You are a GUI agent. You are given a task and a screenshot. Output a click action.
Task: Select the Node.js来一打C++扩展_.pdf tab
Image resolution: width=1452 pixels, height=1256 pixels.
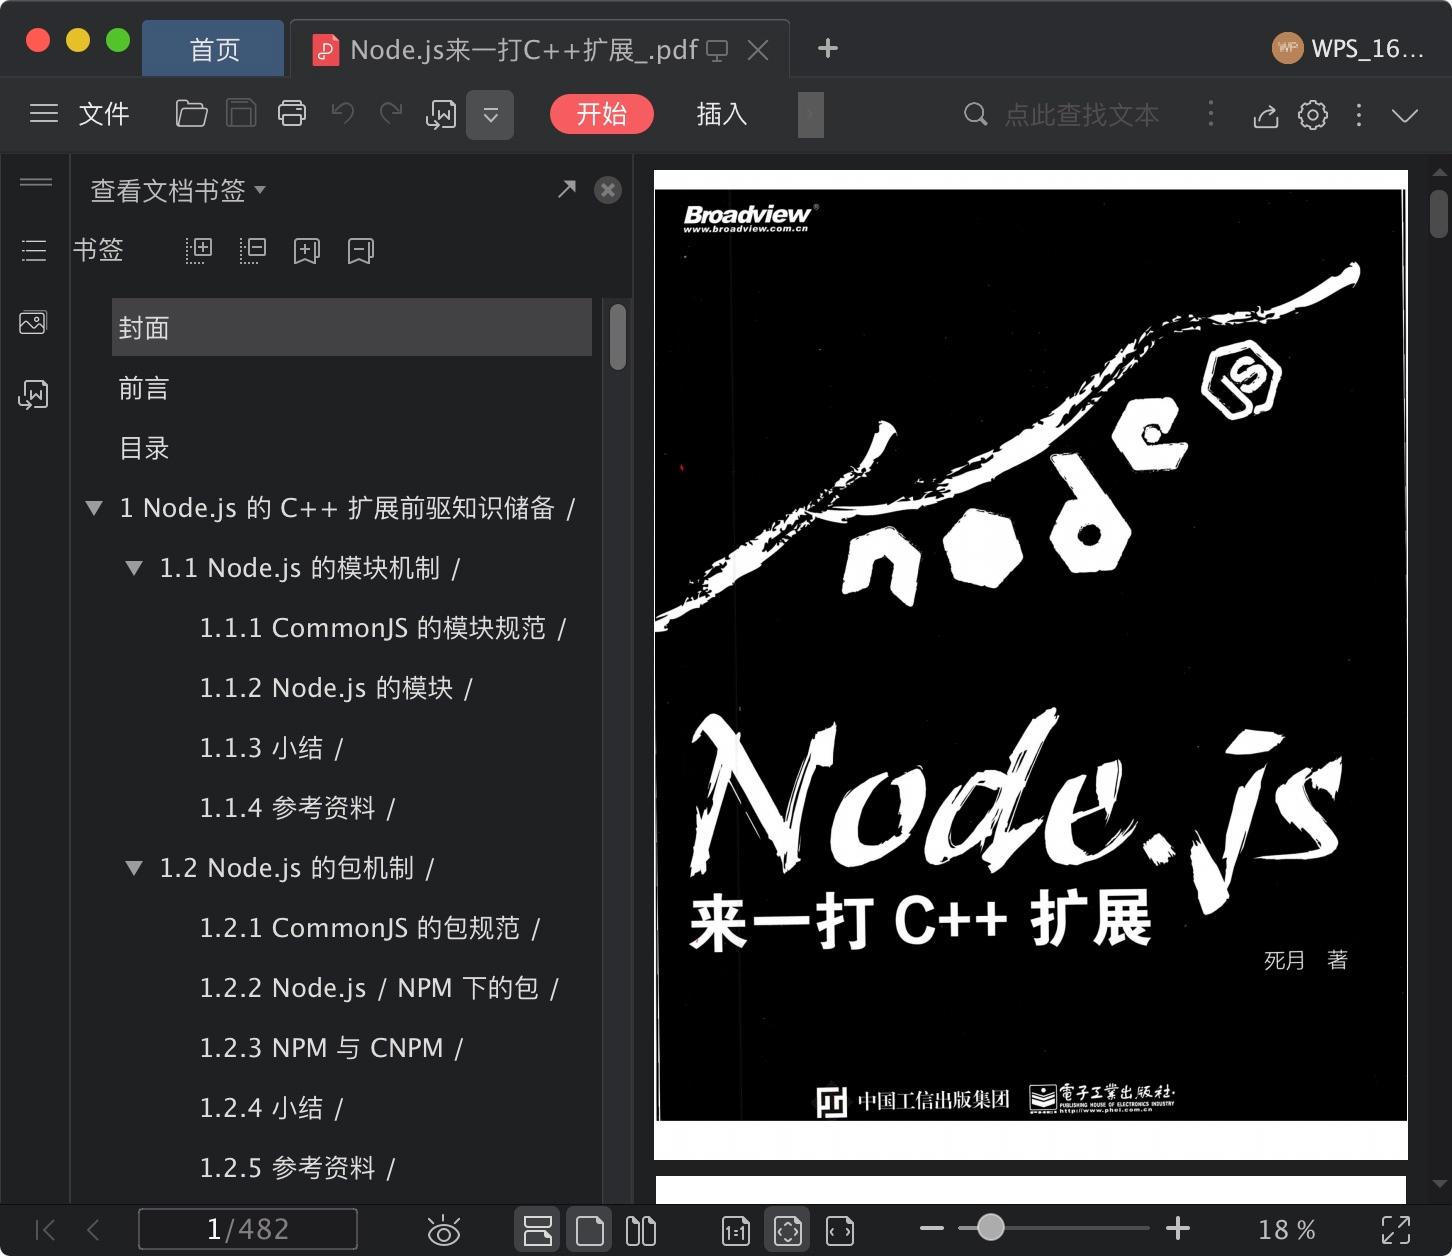click(x=523, y=49)
